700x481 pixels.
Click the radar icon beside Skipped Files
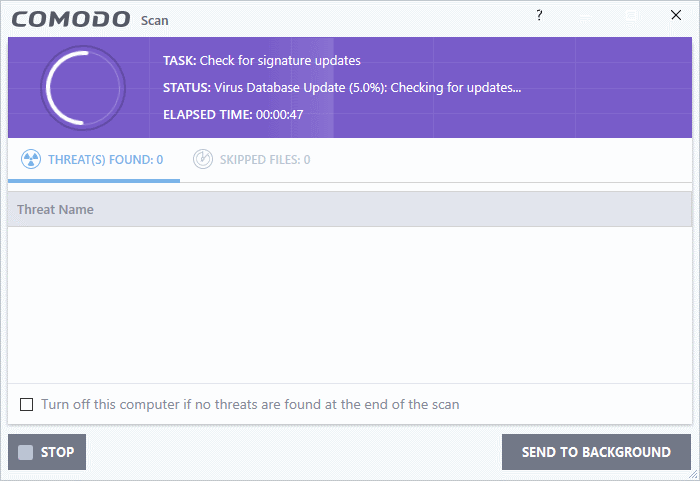(x=203, y=159)
